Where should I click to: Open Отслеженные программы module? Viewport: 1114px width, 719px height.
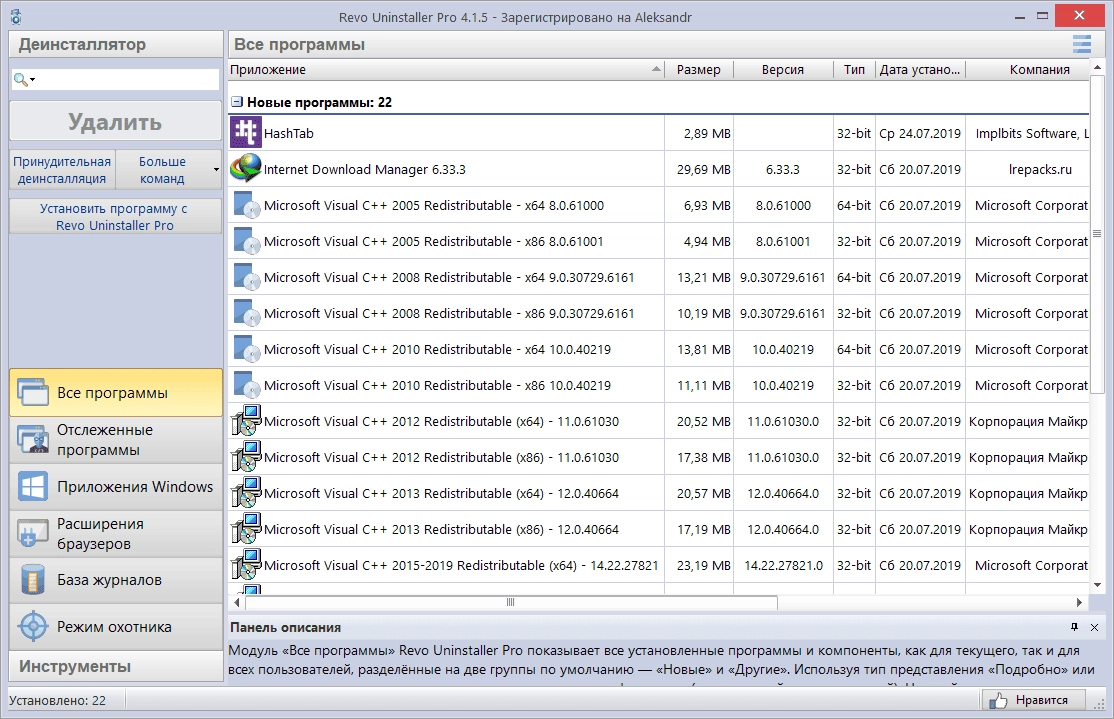pyautogui.click(x=116, y=440)
